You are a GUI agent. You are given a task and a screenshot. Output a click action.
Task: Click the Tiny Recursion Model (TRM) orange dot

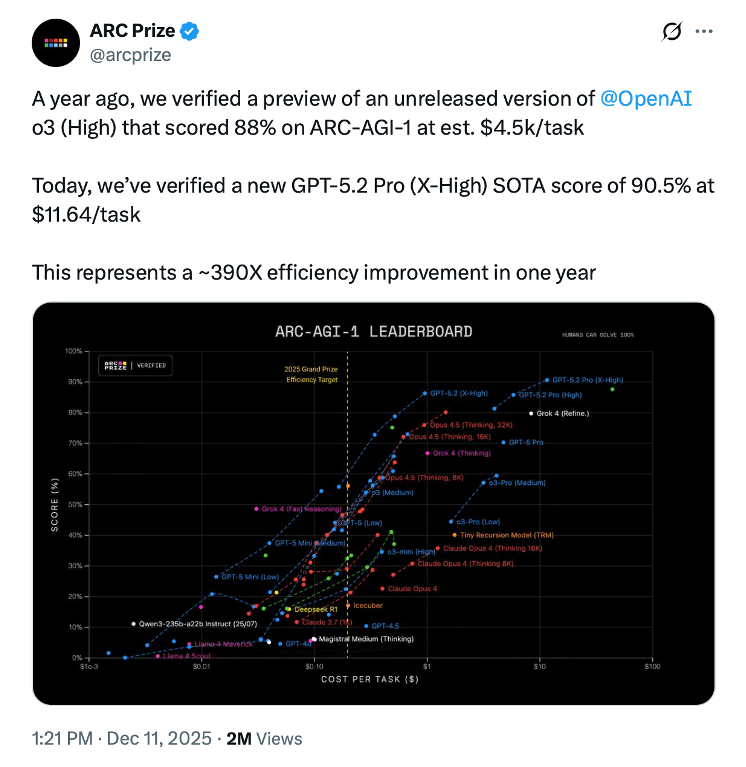pyautogui.click(x=454, y=535)
